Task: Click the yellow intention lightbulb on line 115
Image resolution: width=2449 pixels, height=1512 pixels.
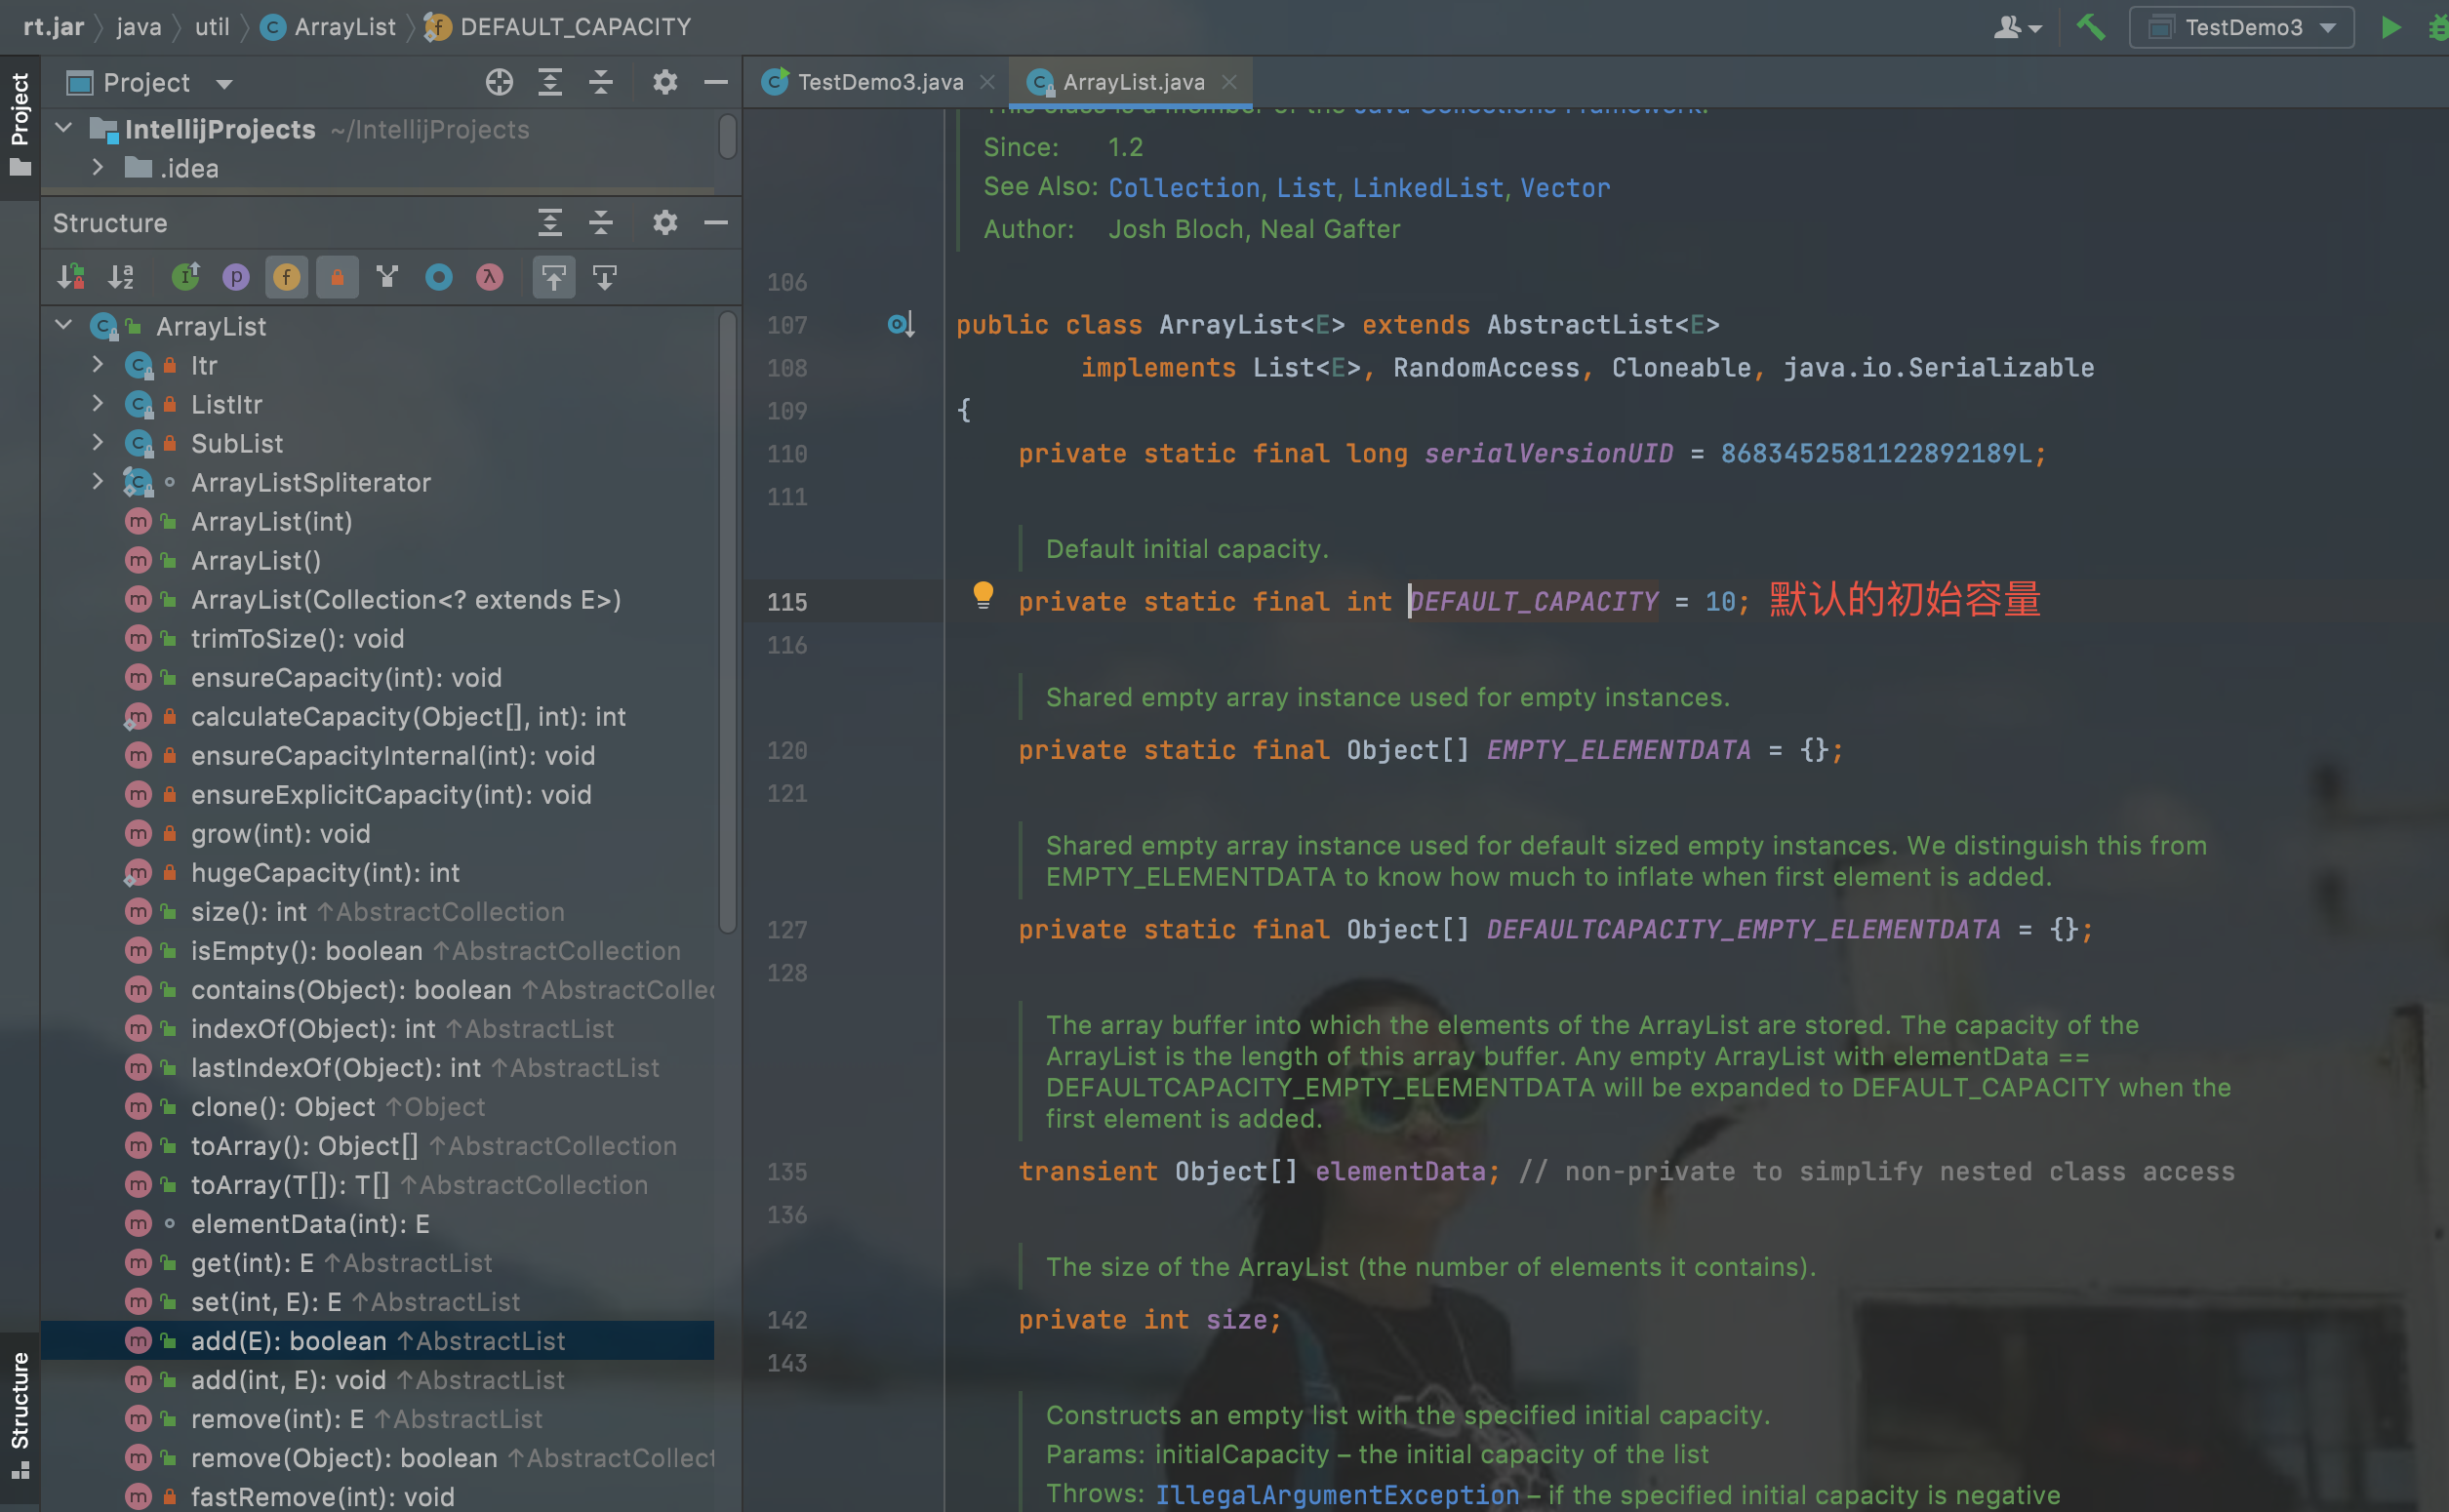Action: tap(983, 596)
